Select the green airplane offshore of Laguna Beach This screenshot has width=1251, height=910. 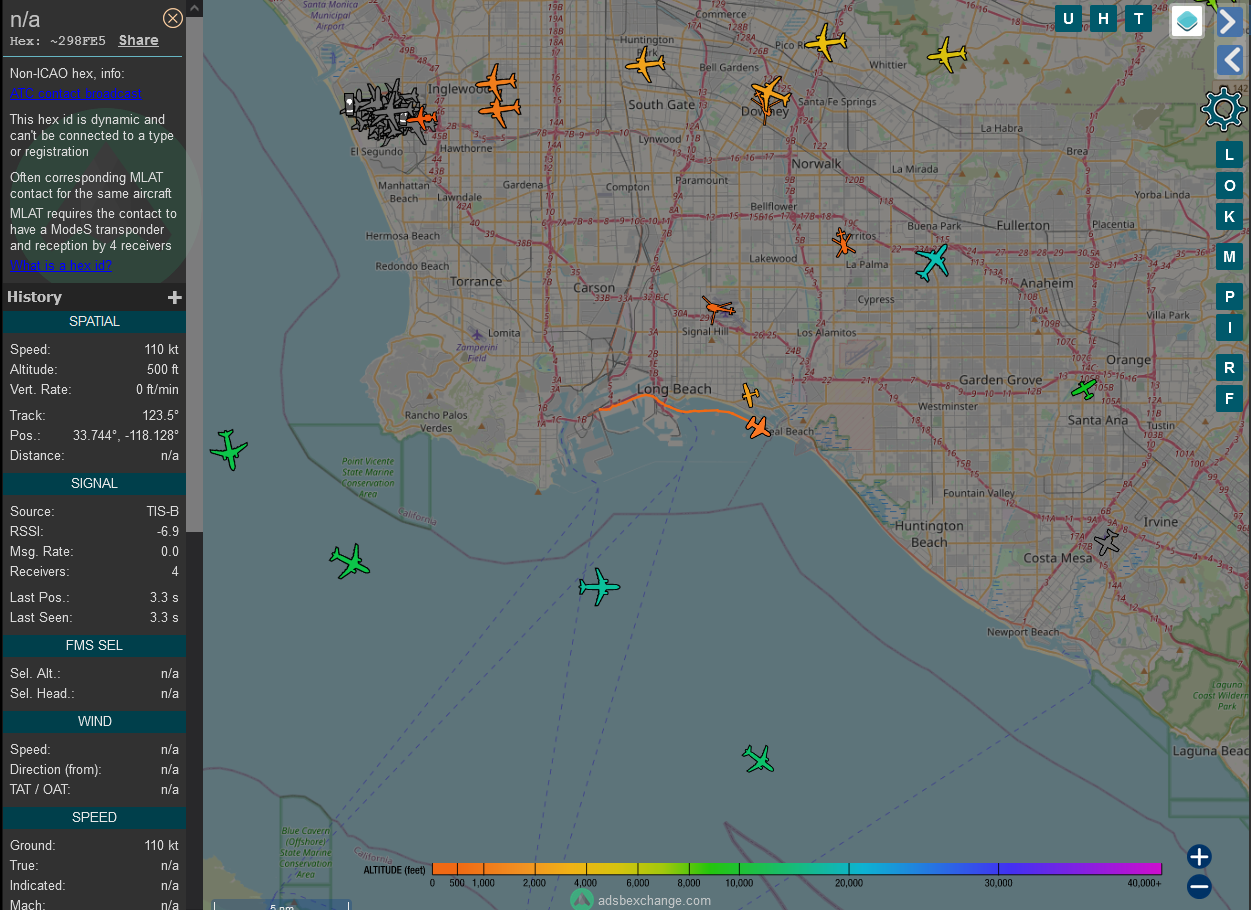click(759, 759)
